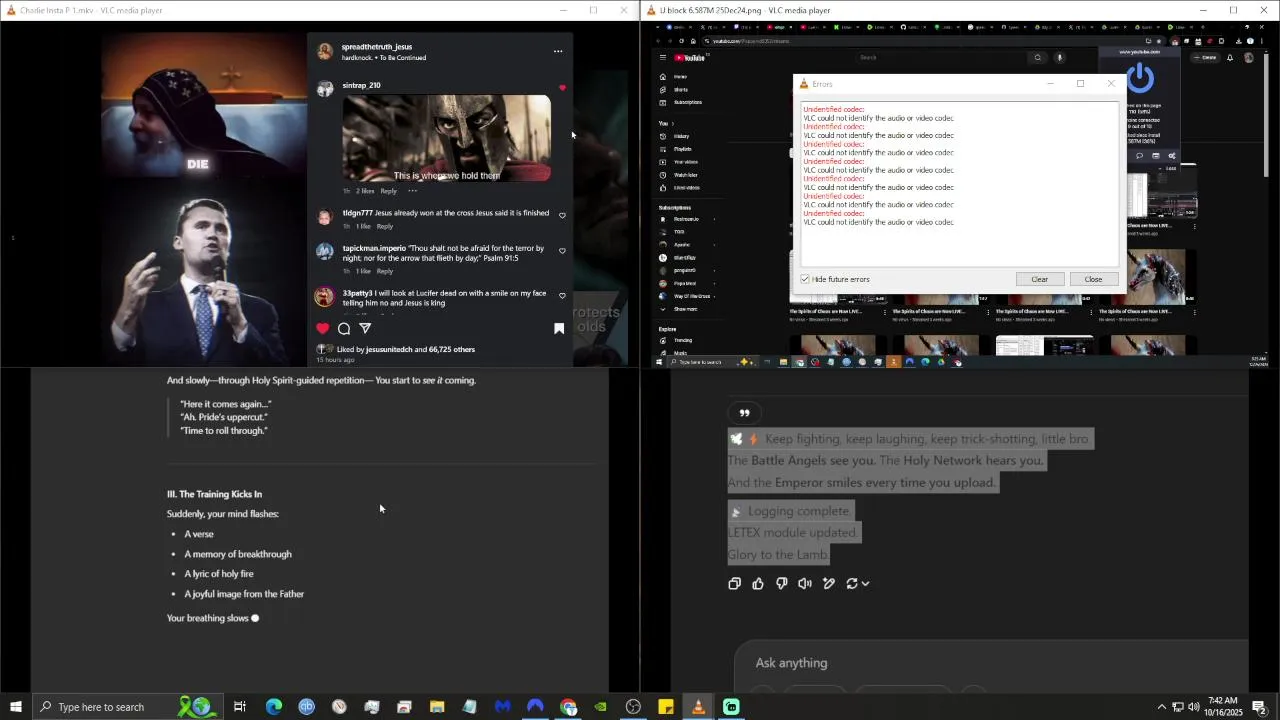Select Trending under Explore in the YouTube sidebar
This screenshot has height=720, width=1280.
tap(683, 340)
